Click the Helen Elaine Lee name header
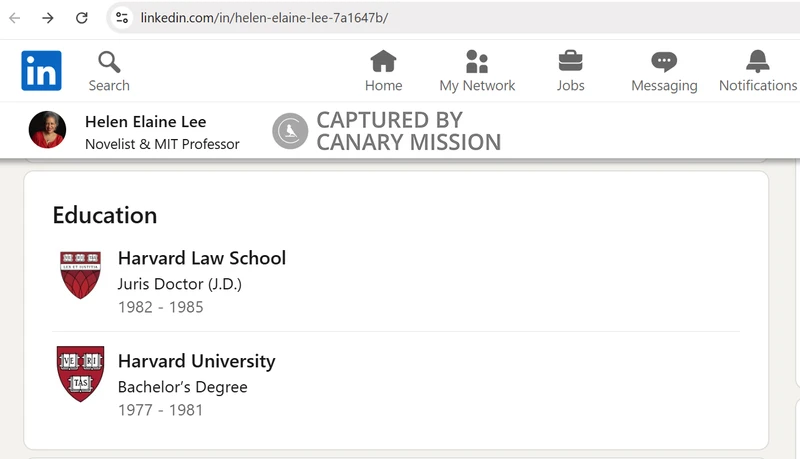Image resolution: width=800 pixels, height=459 pixels. click(x=146, y=122)
